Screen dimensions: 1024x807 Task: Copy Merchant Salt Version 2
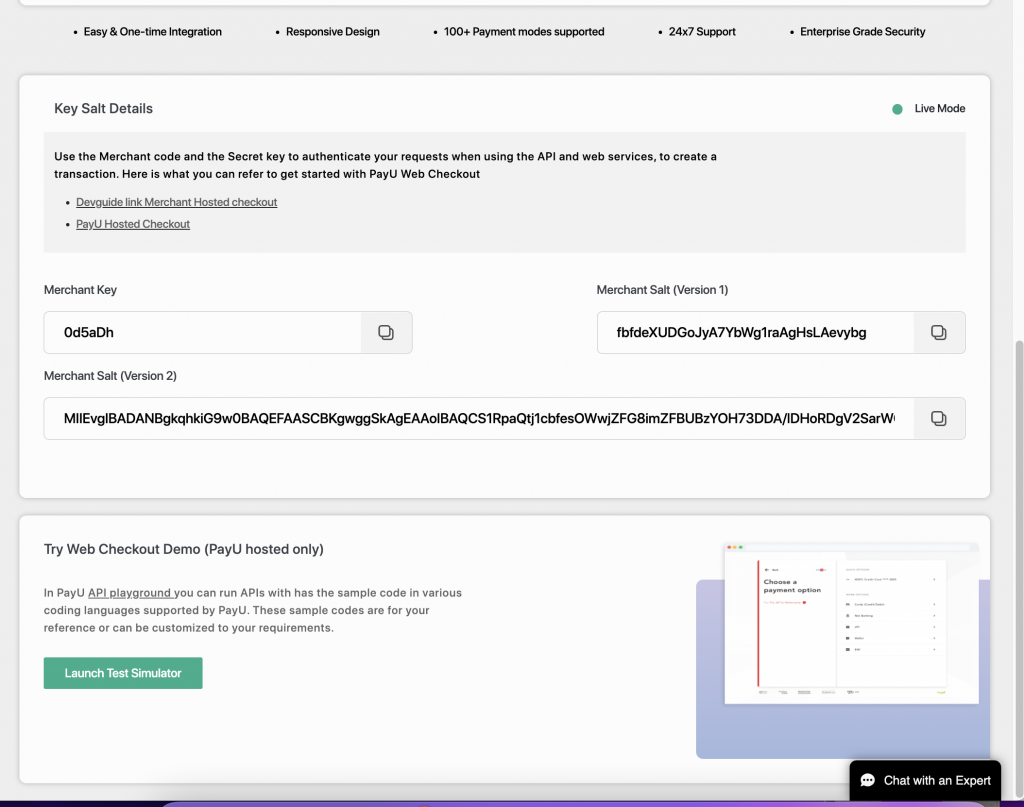coord(938,419)
